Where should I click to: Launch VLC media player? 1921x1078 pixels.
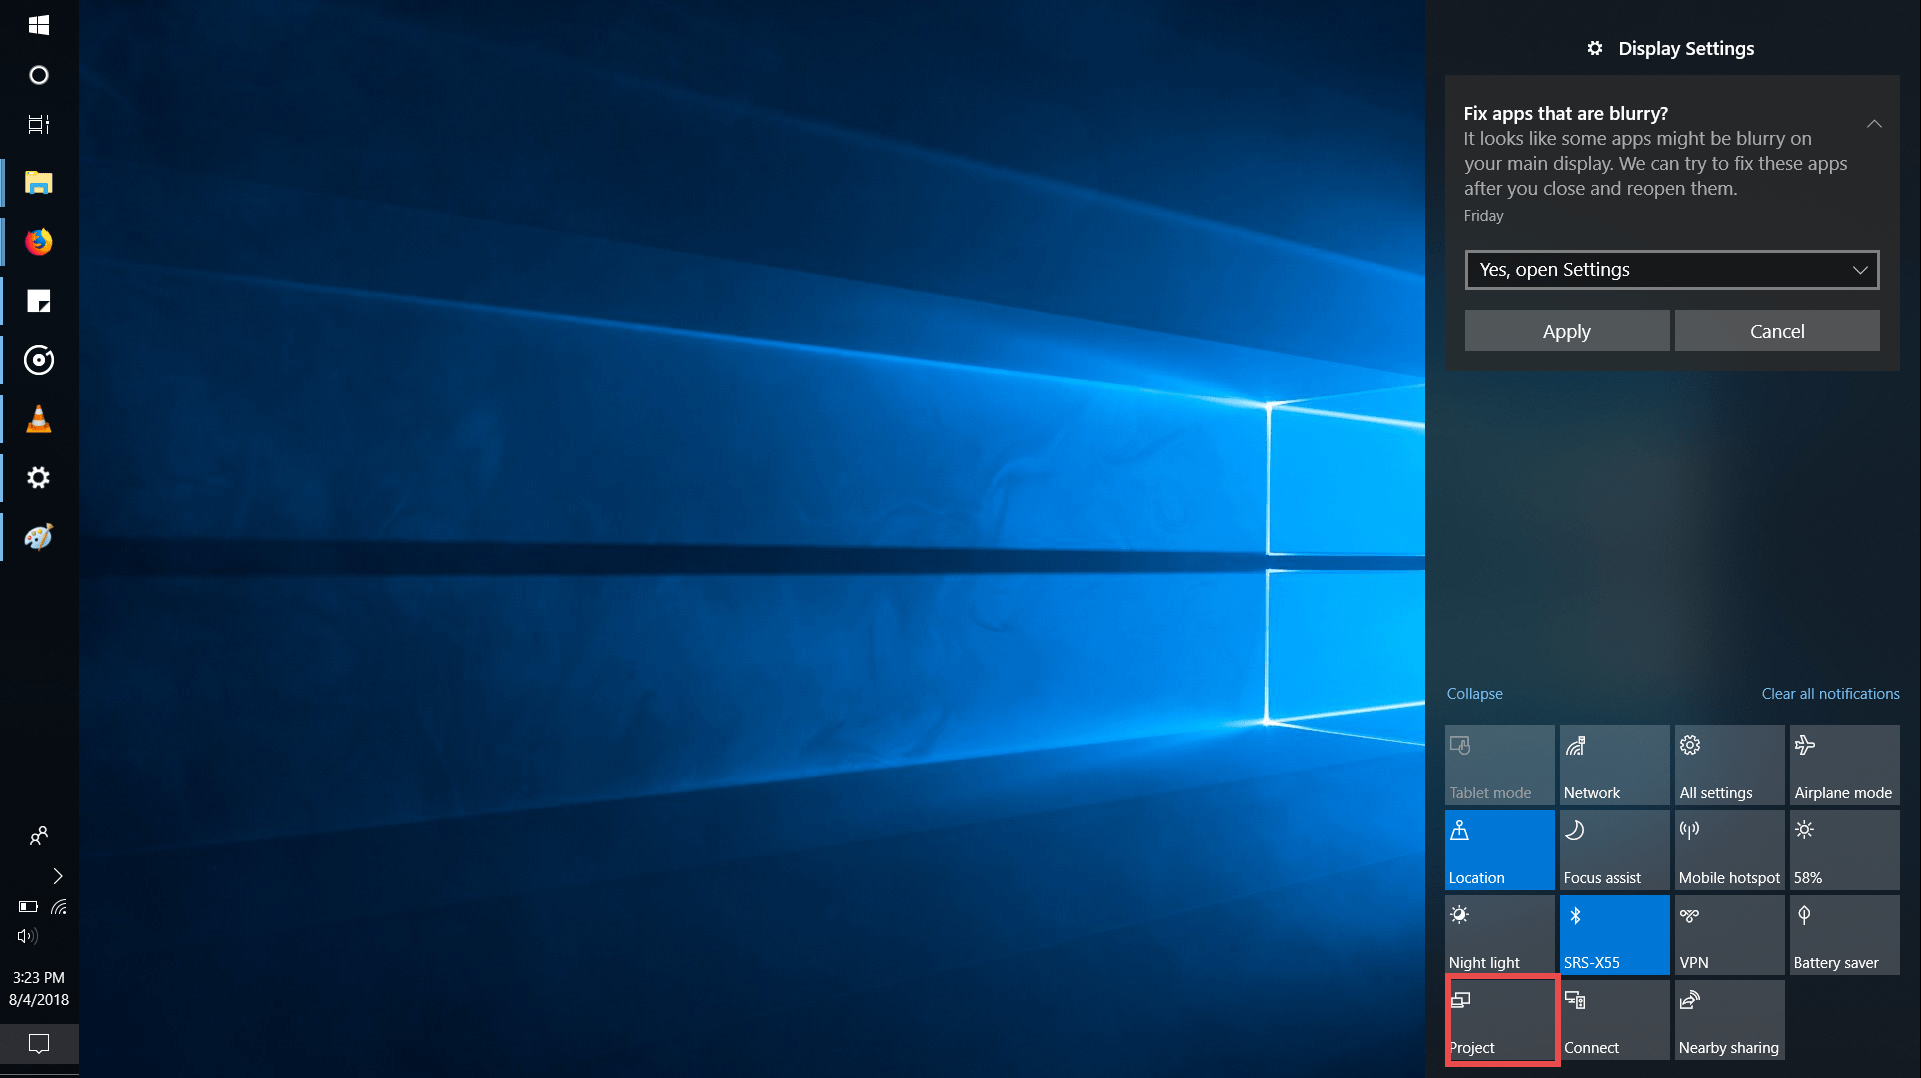click(38, 418)
